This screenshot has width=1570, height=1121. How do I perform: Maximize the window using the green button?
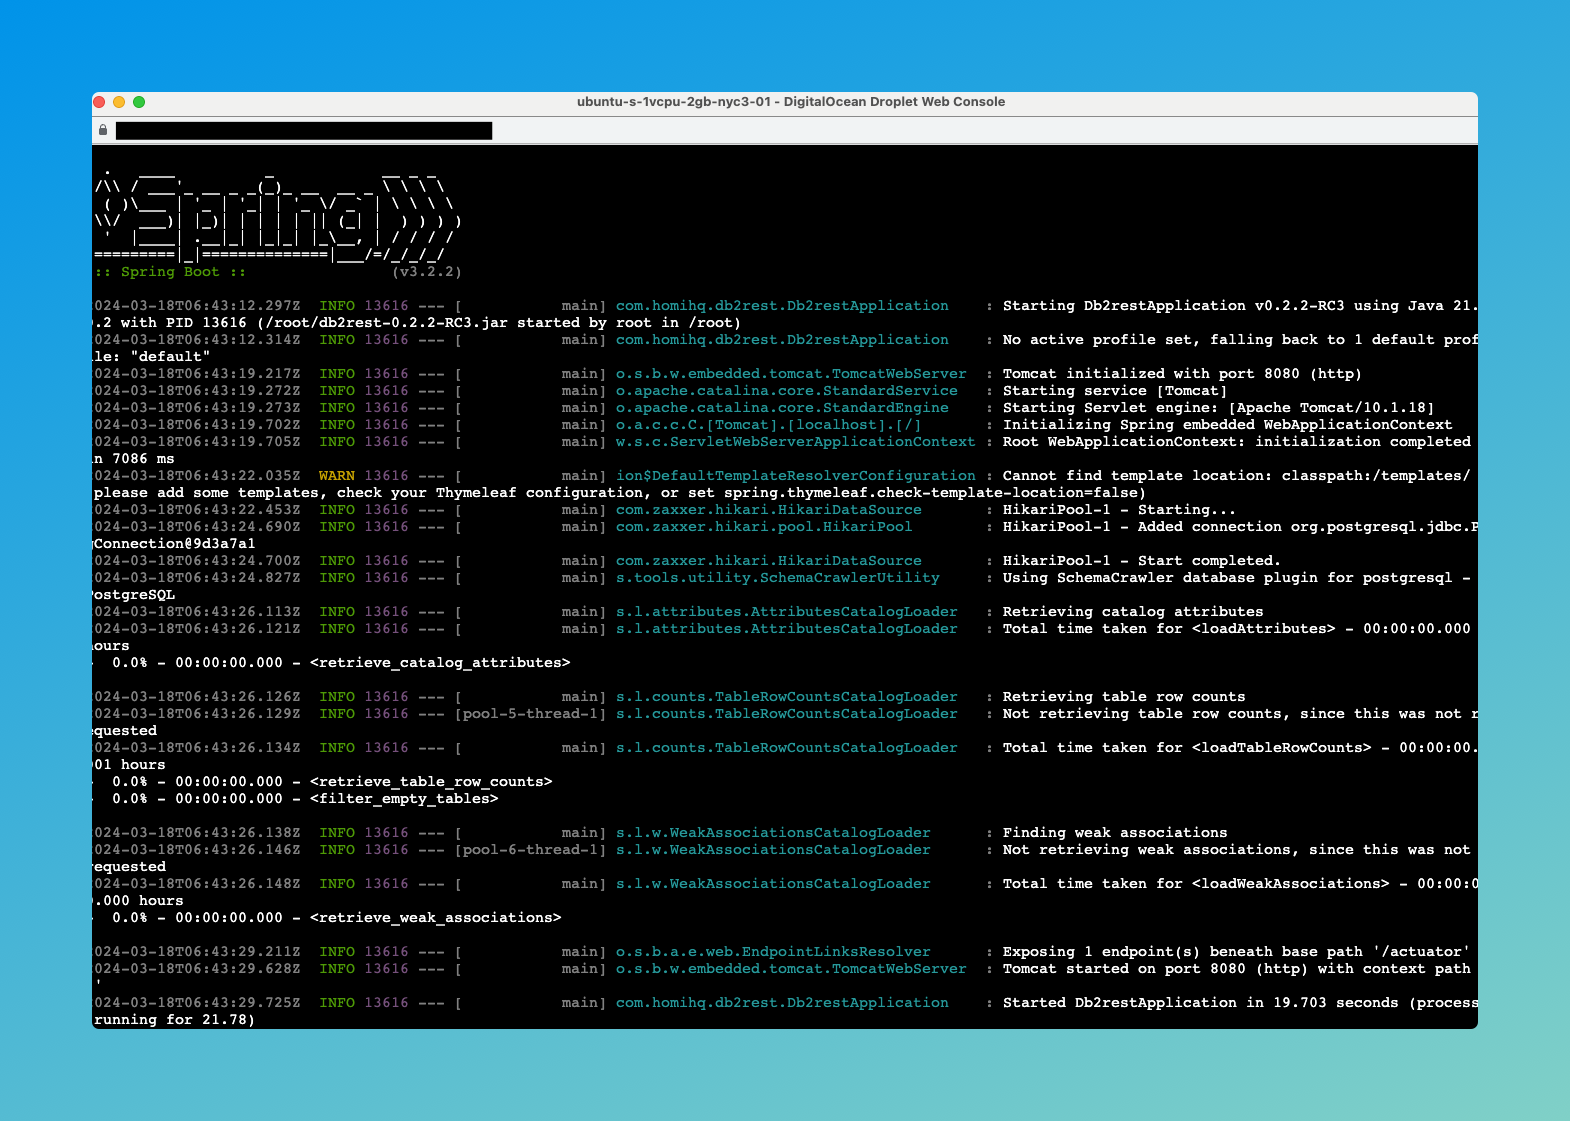(139, 102)
